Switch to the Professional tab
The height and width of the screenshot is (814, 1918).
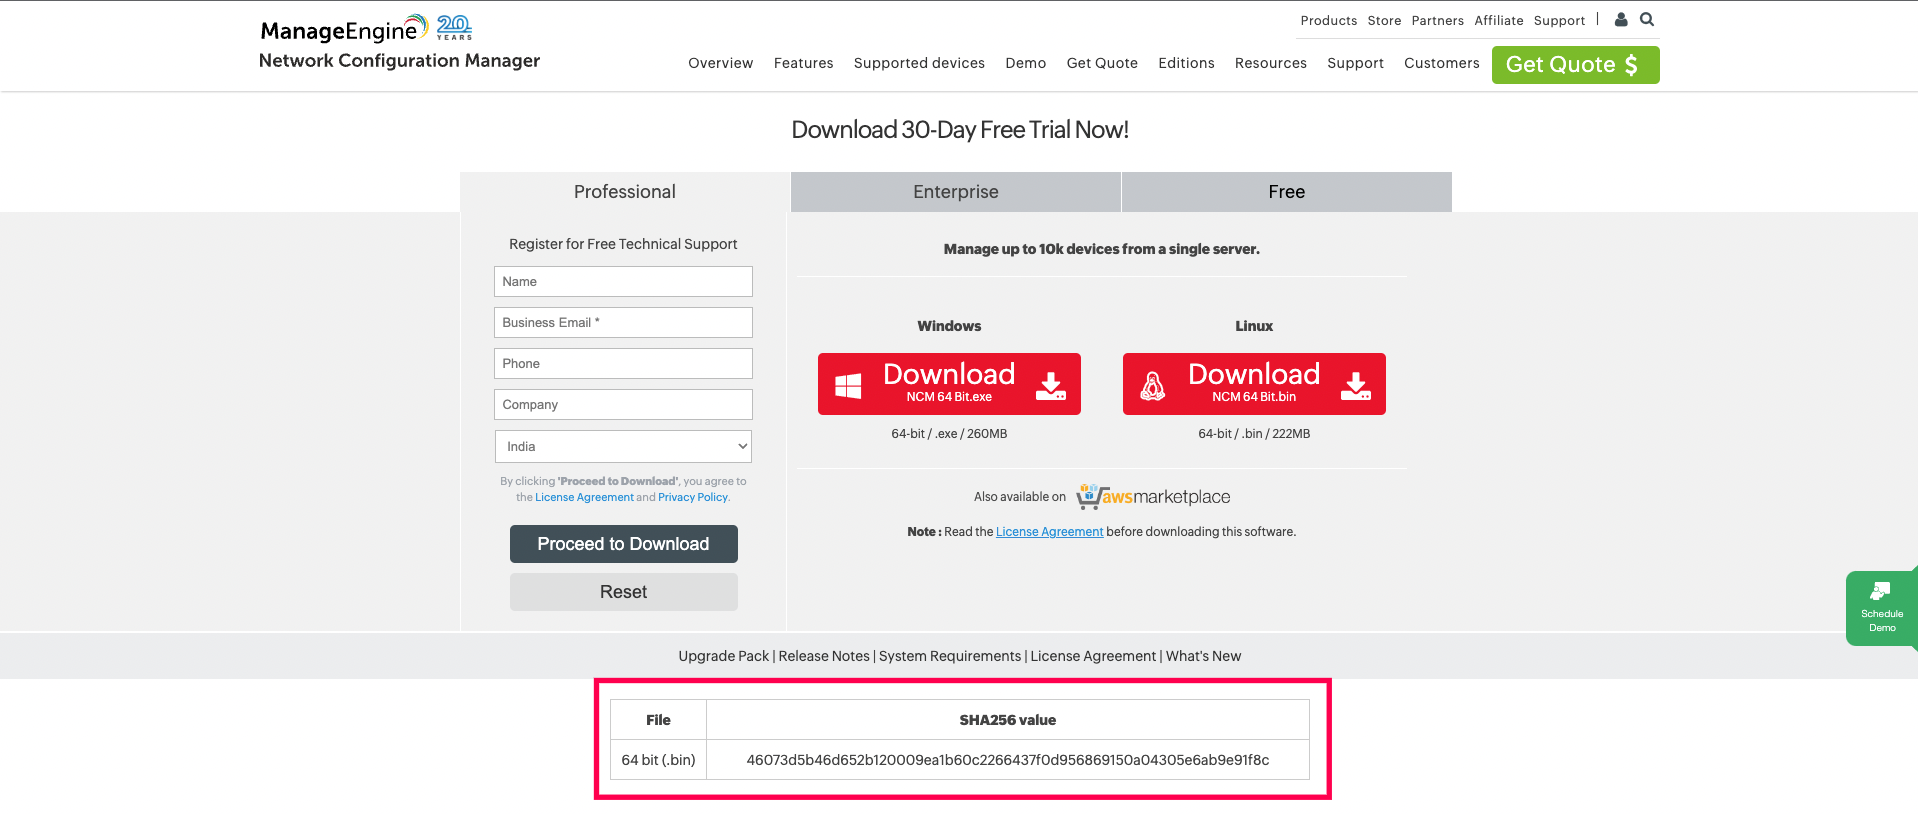pos(625,192)
